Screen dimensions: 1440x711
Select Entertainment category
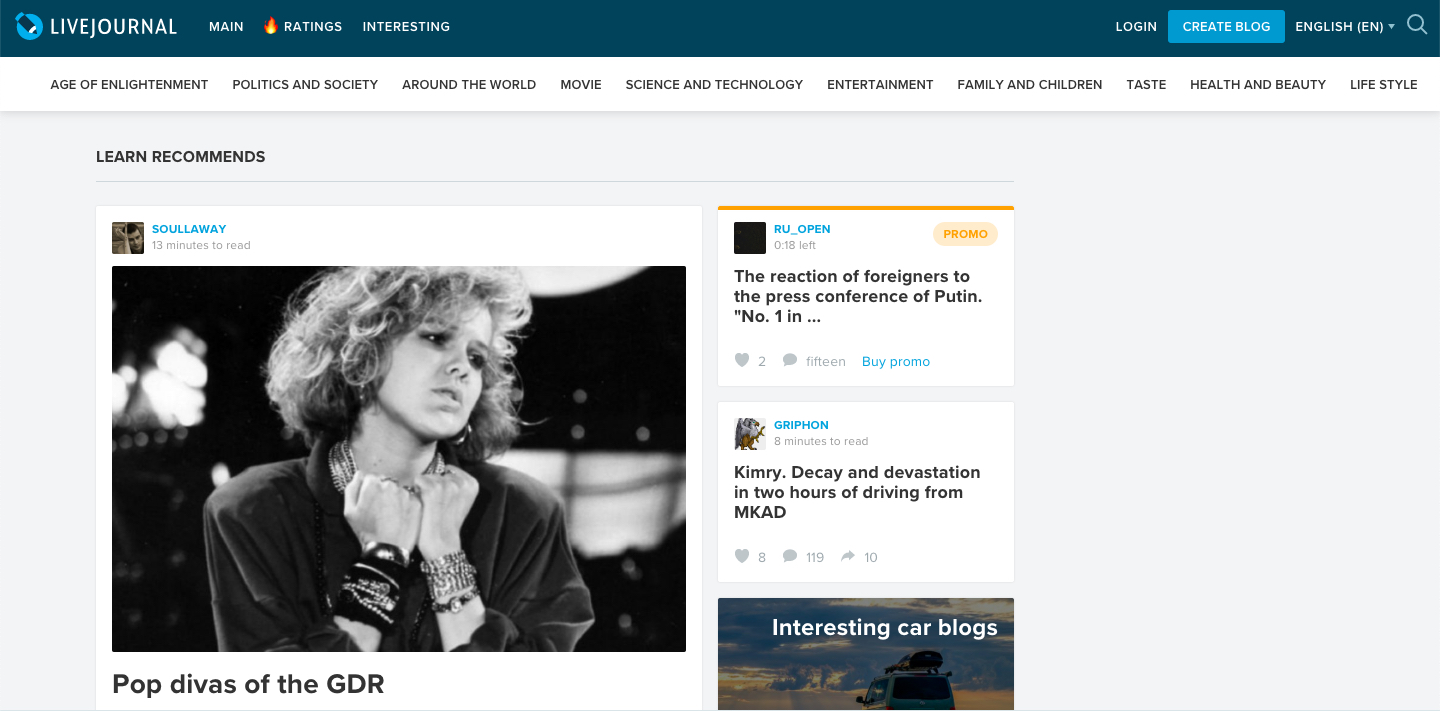880,85
